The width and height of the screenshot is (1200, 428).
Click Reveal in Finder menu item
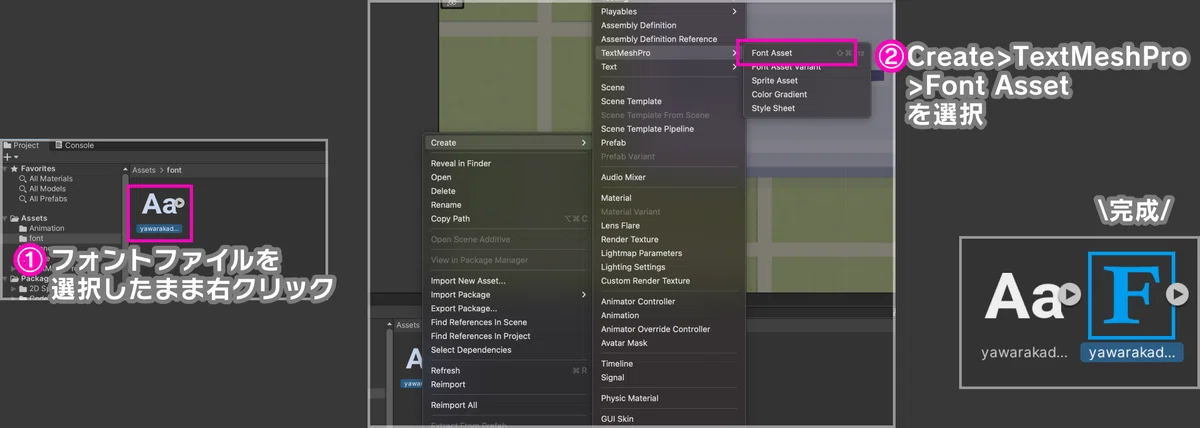pyautogui.click(x=460, y=163)
